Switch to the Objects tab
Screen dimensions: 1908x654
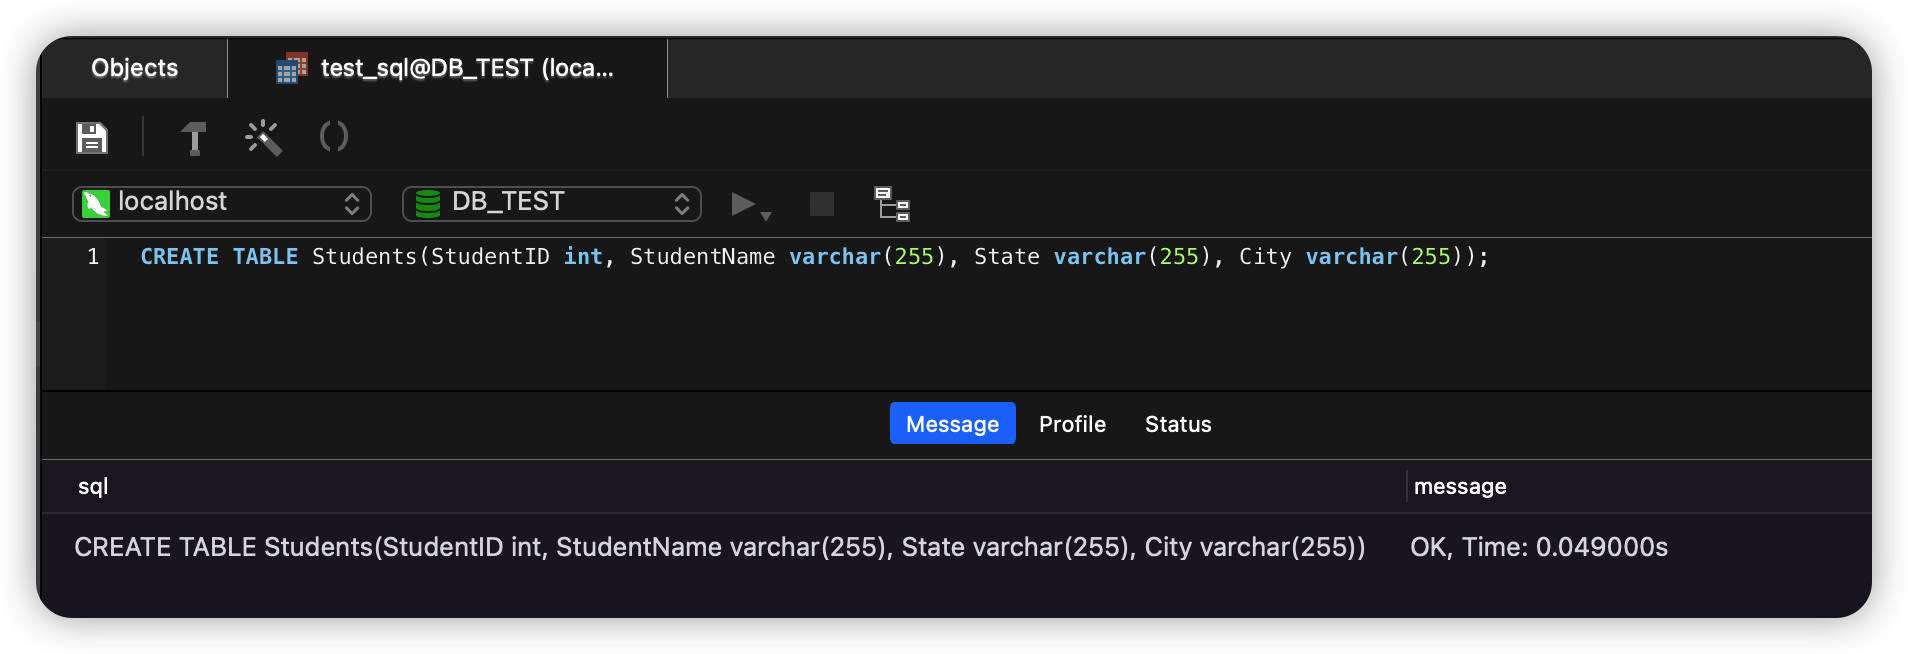pos(135,68)
